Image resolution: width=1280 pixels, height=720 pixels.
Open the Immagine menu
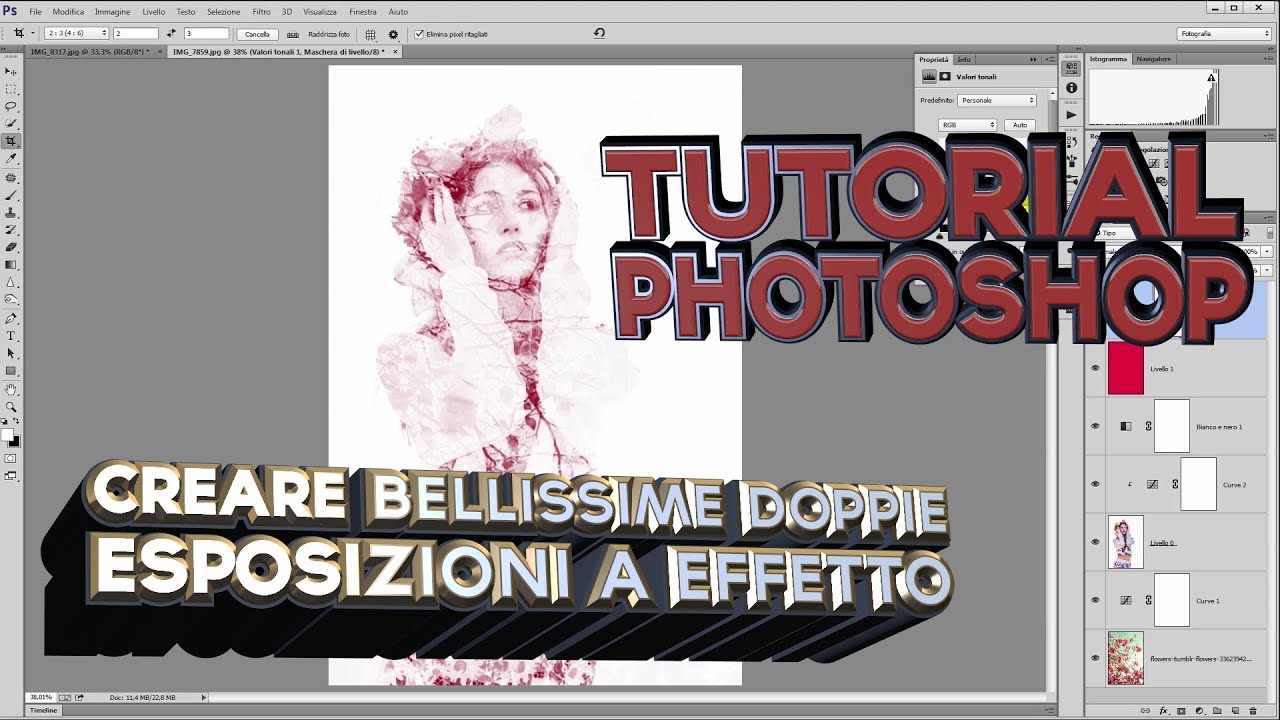point(112,12)
